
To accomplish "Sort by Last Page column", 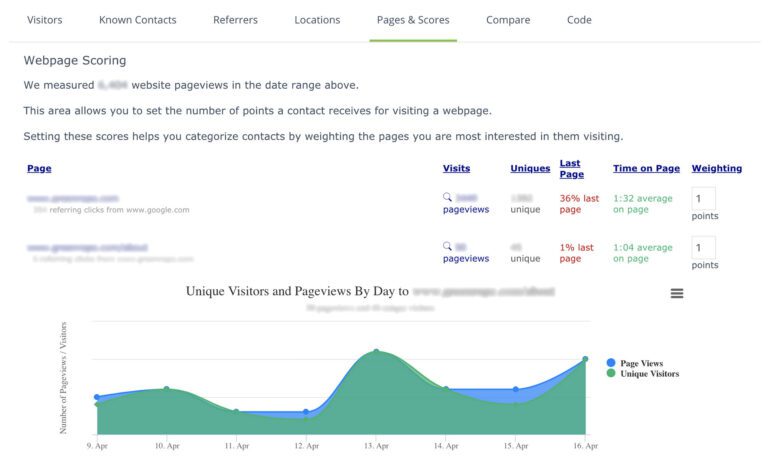I will tap(570, 169).
